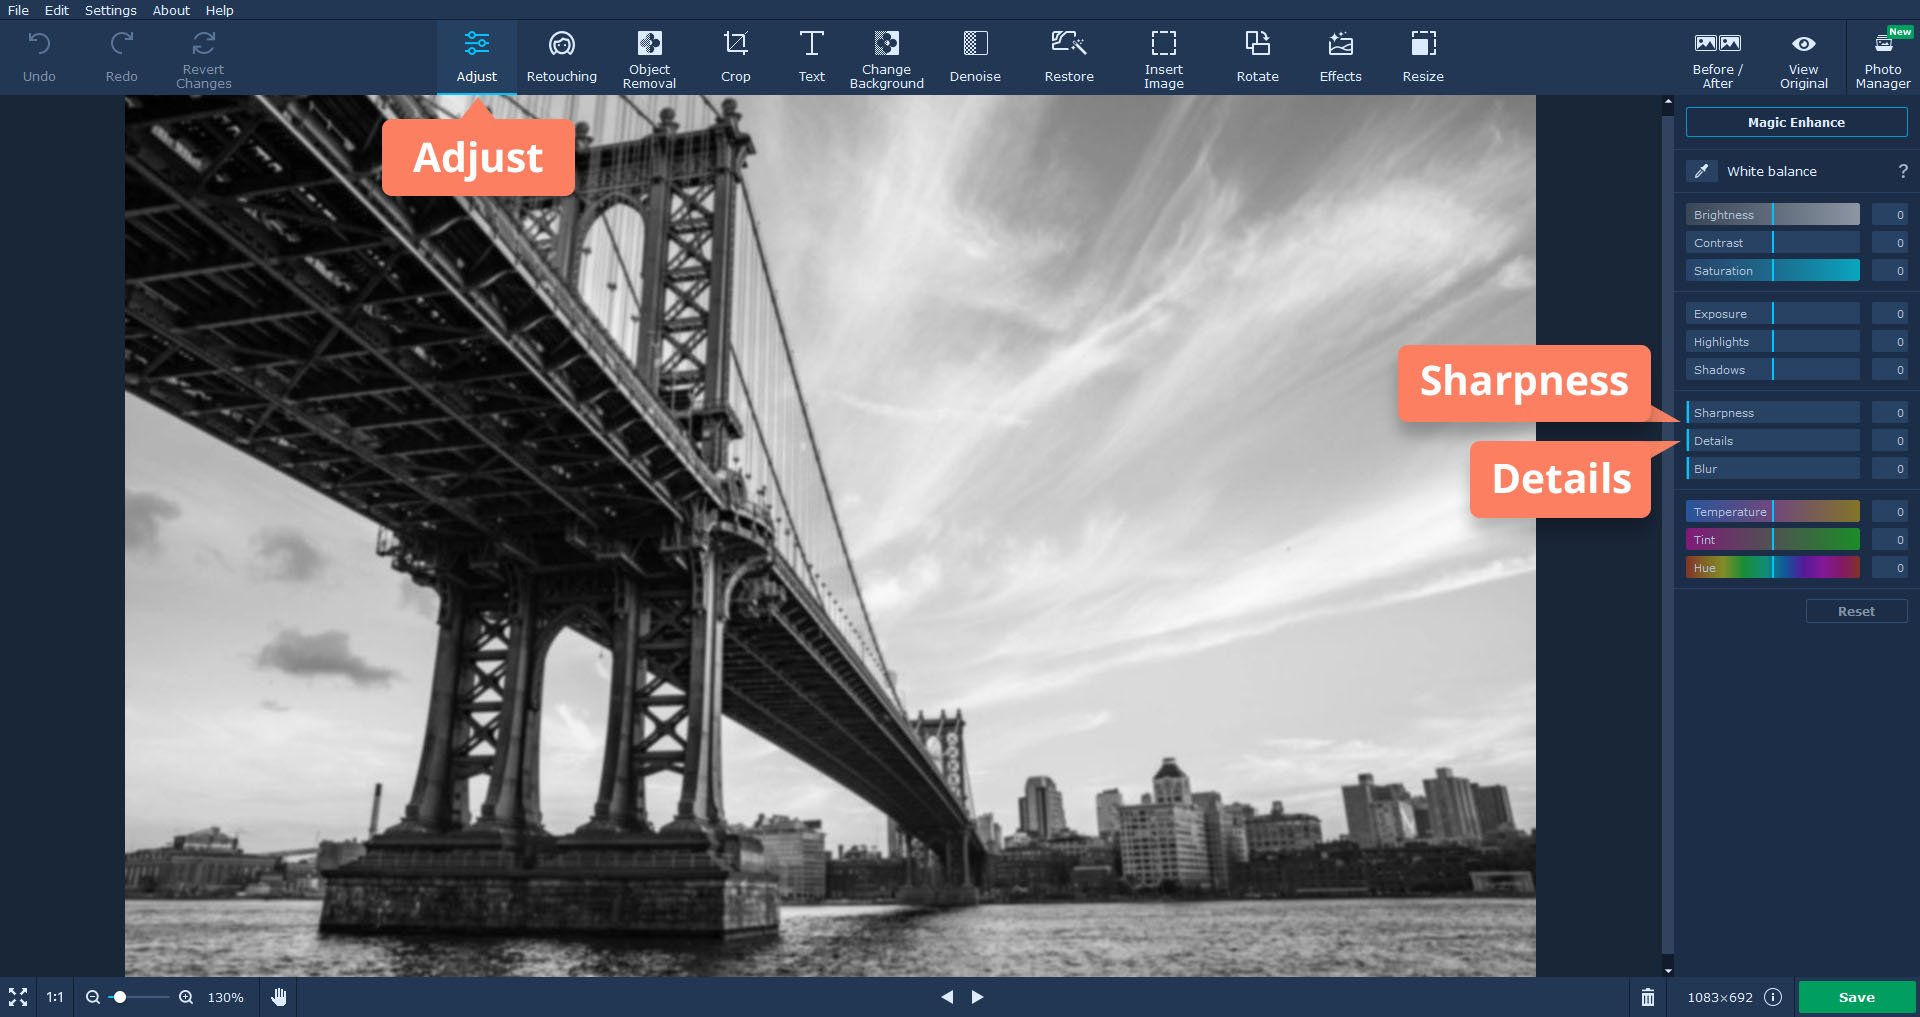1920x1017 pixels.
Task: Click the Reset button
Action: pos(1856,611)
